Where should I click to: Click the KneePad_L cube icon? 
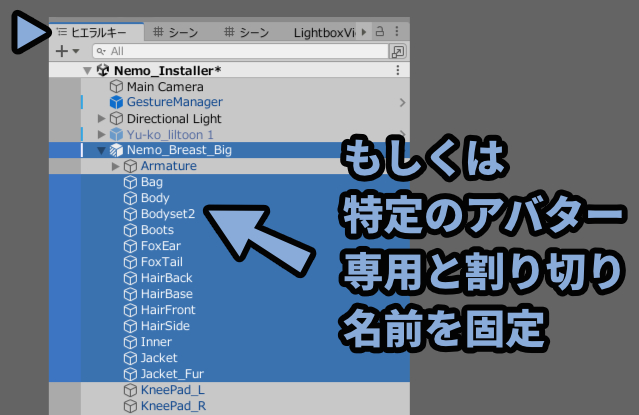point(130,390)
